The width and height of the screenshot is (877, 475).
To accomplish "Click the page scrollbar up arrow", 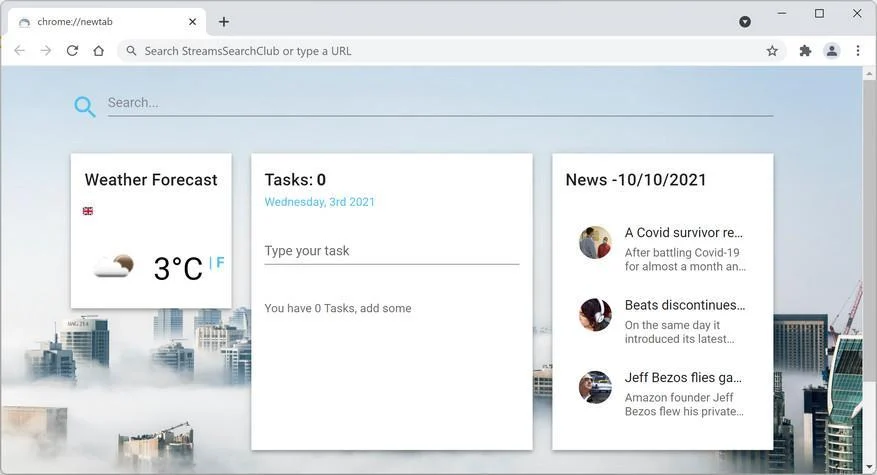I will pos(869,73).
